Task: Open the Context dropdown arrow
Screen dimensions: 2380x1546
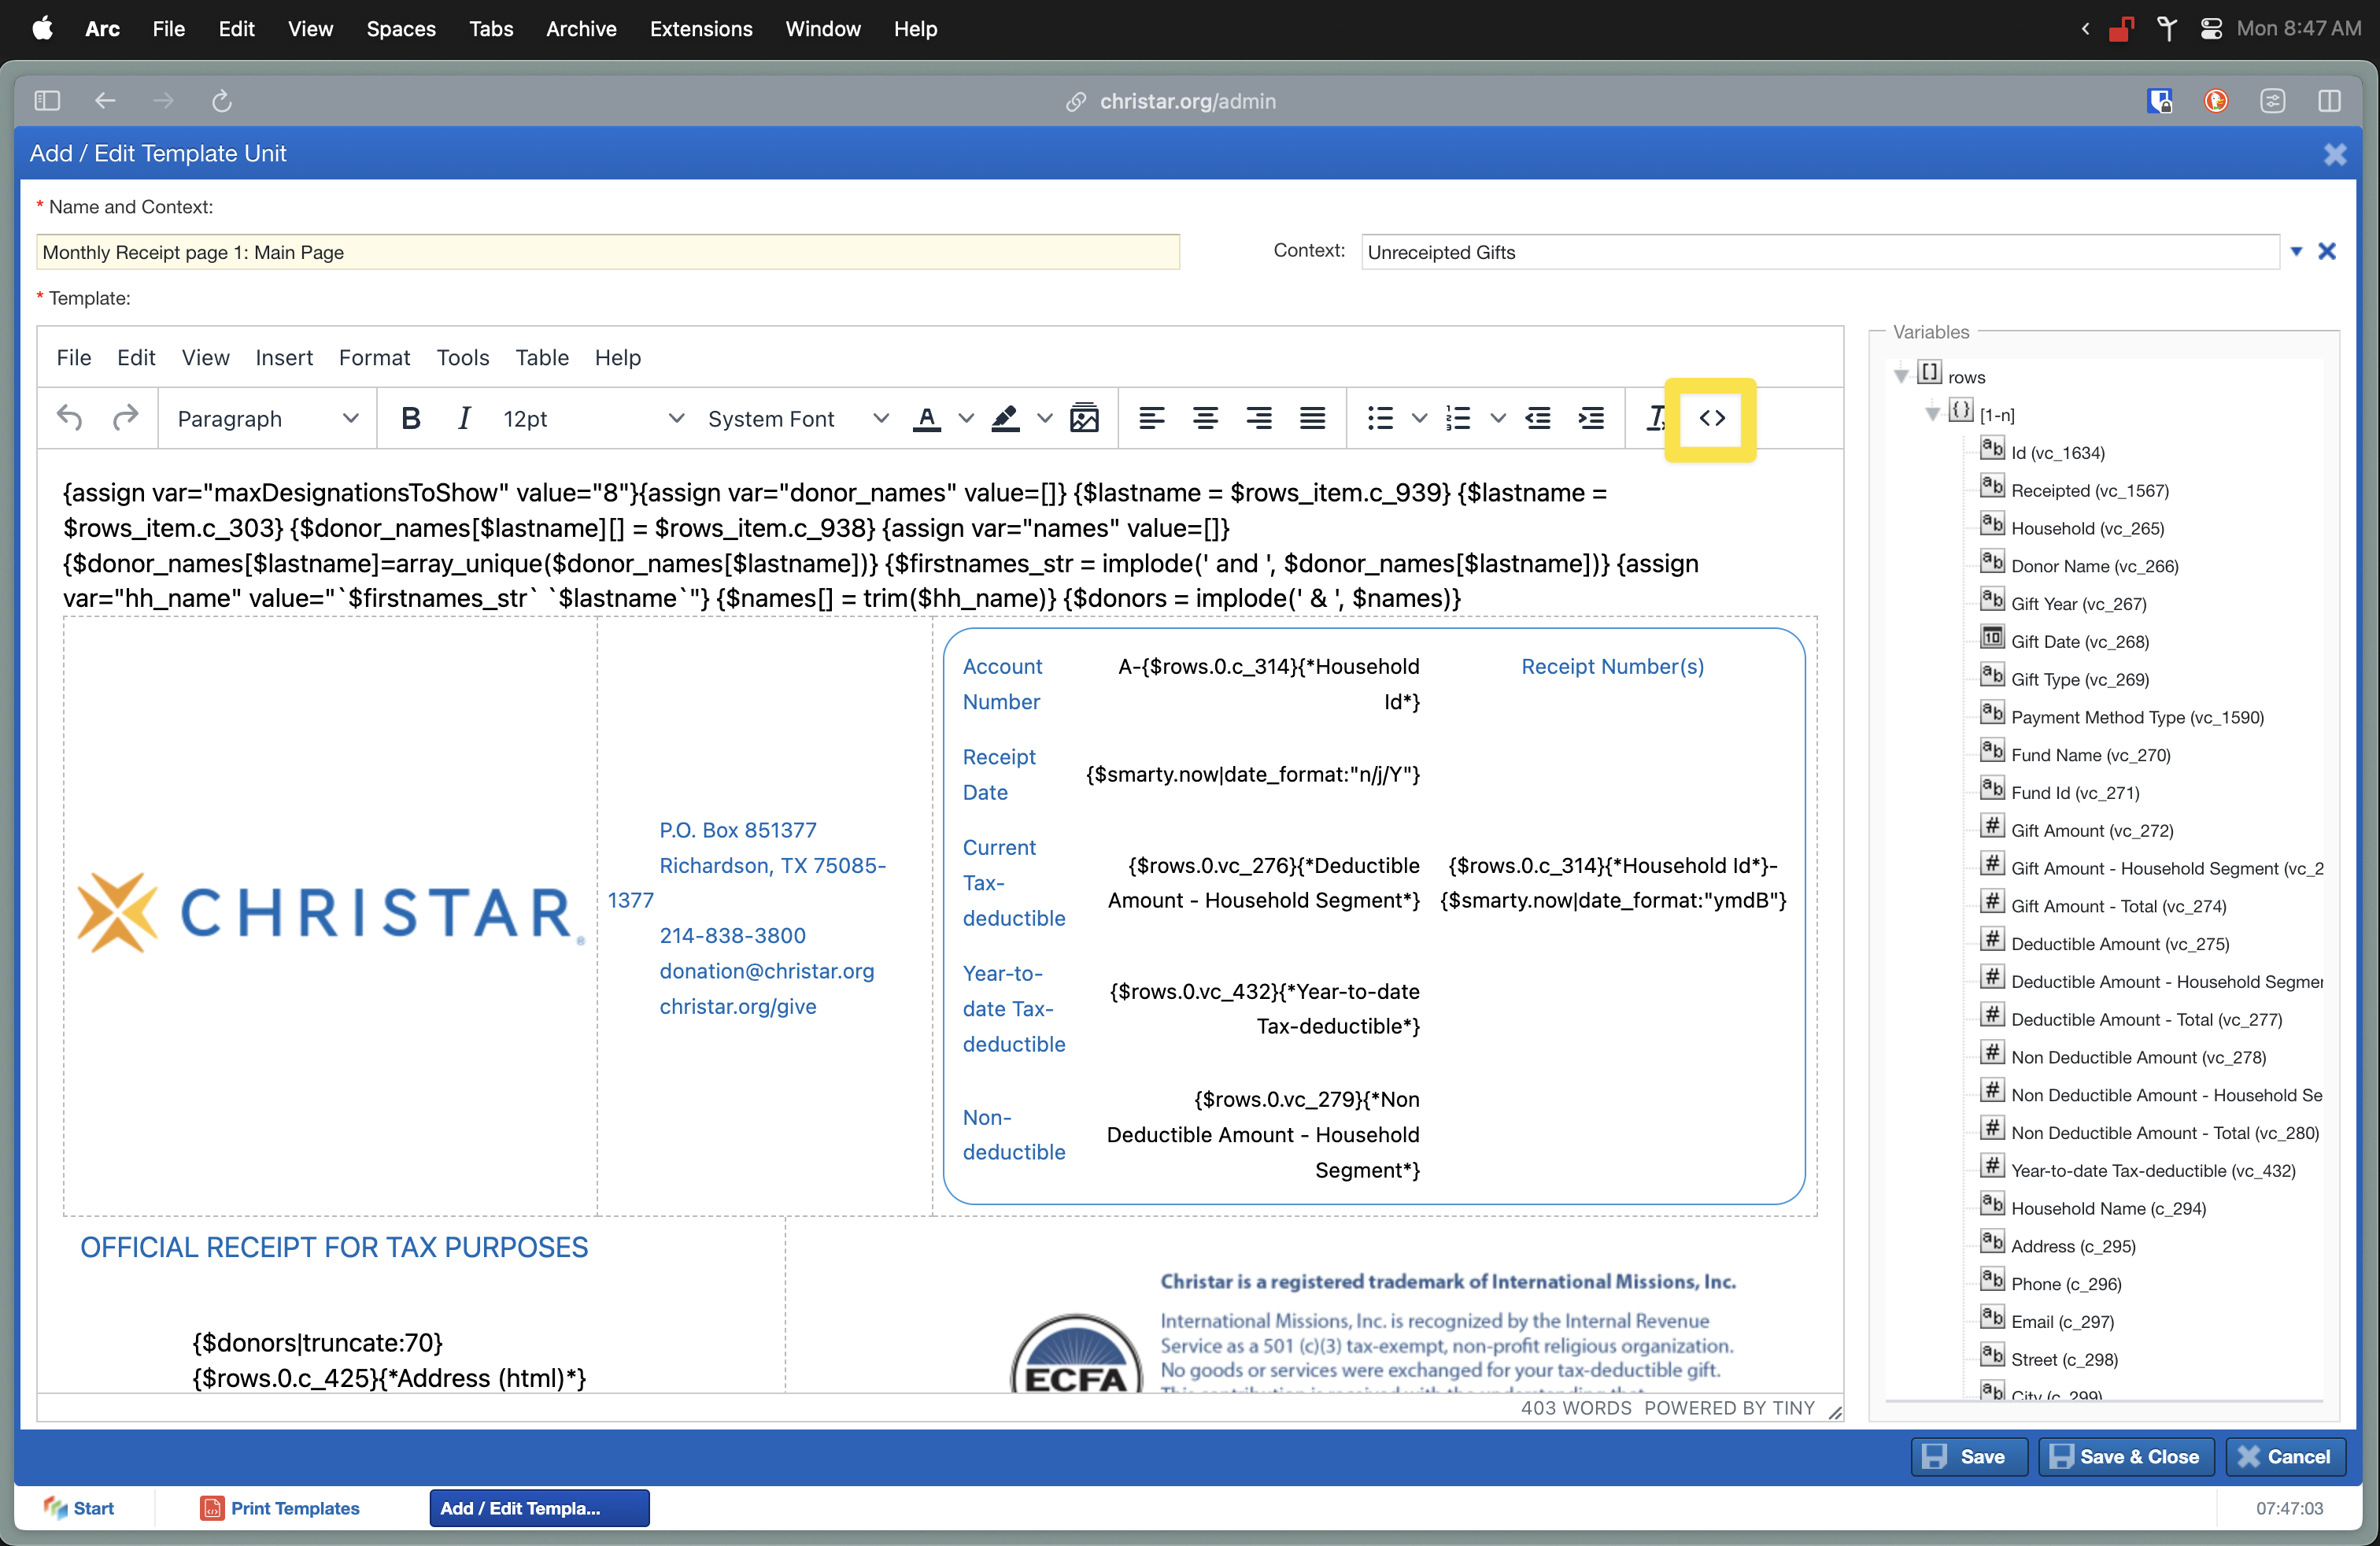Action: (2296, 252)
